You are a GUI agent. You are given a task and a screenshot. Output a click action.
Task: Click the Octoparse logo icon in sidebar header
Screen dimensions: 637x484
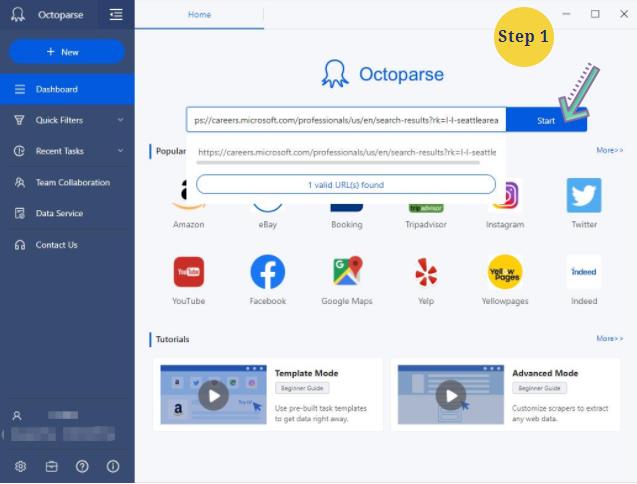point(18,15)
